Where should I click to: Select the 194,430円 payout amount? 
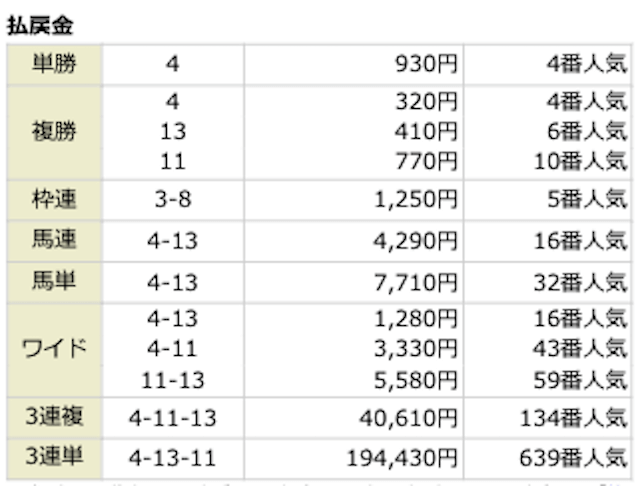tap(402, 458)
